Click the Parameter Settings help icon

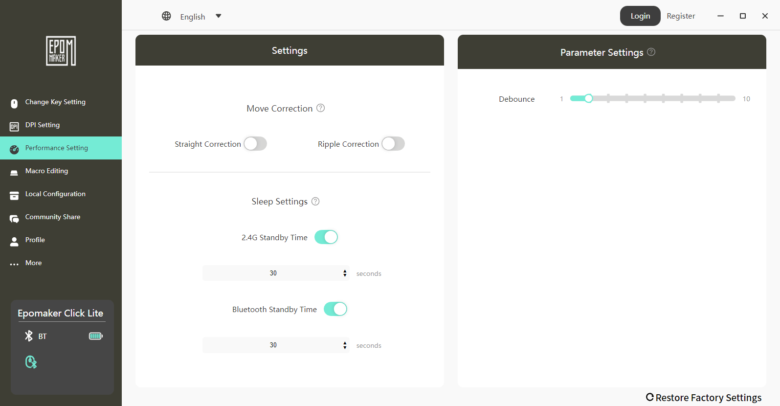(651, 52)
